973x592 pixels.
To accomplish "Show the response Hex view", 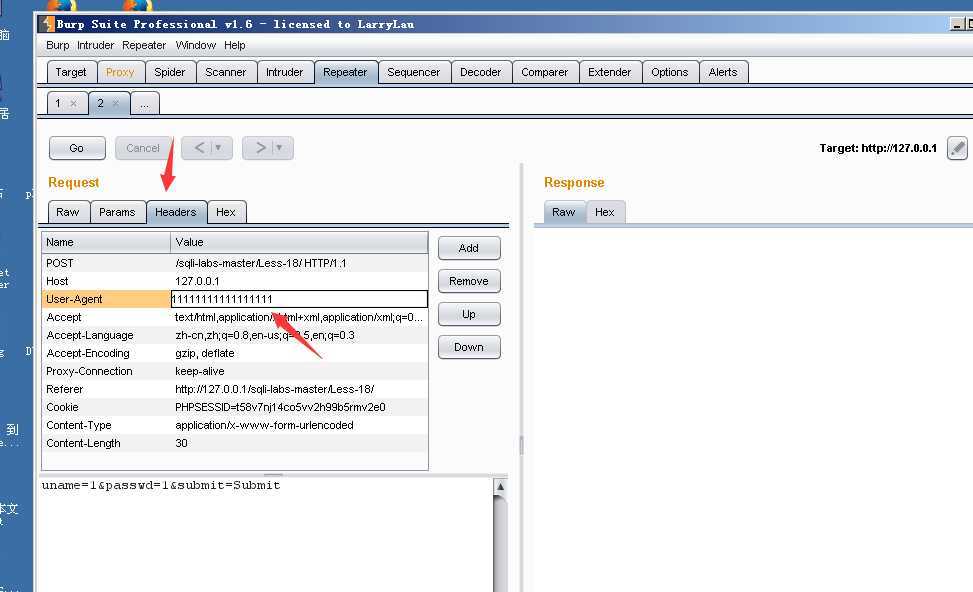I will pyautogui.click(x=605, y=212).
